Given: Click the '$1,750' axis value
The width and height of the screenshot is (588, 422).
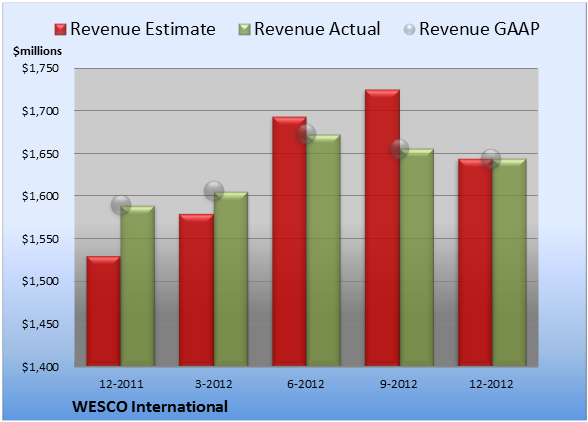Looking at the screenshot, I should tap(40, 68).
